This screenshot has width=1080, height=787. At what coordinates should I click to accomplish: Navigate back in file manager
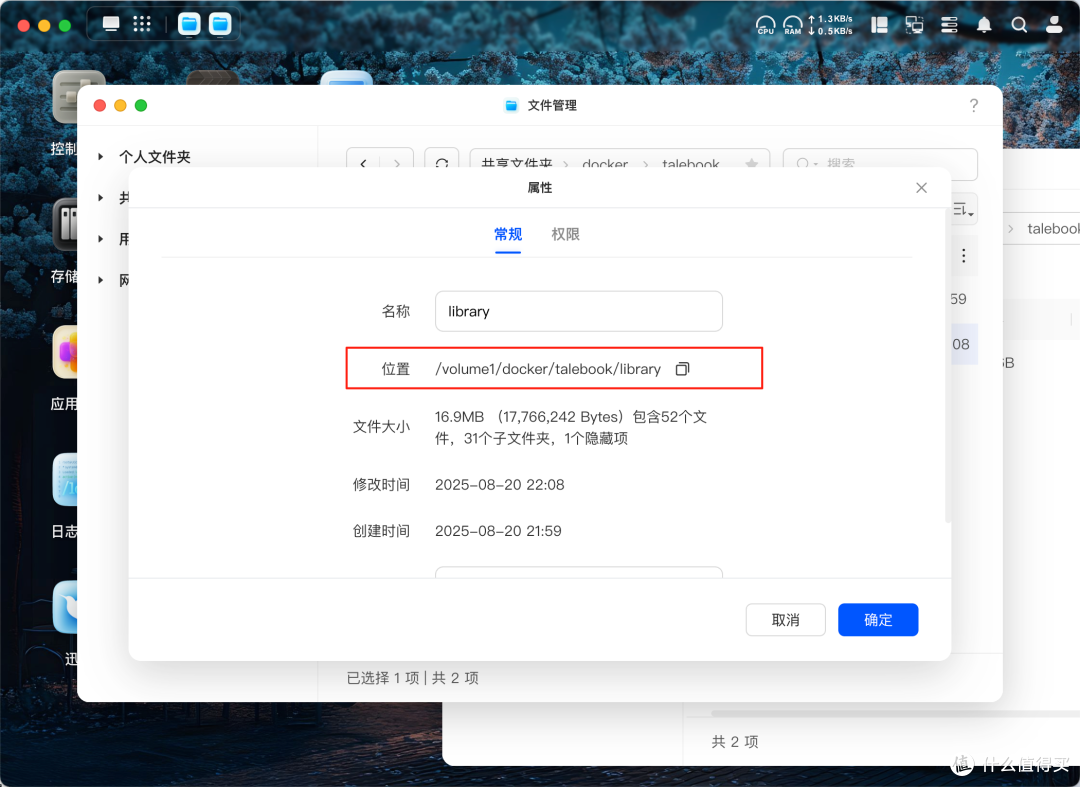pos(363,163)
